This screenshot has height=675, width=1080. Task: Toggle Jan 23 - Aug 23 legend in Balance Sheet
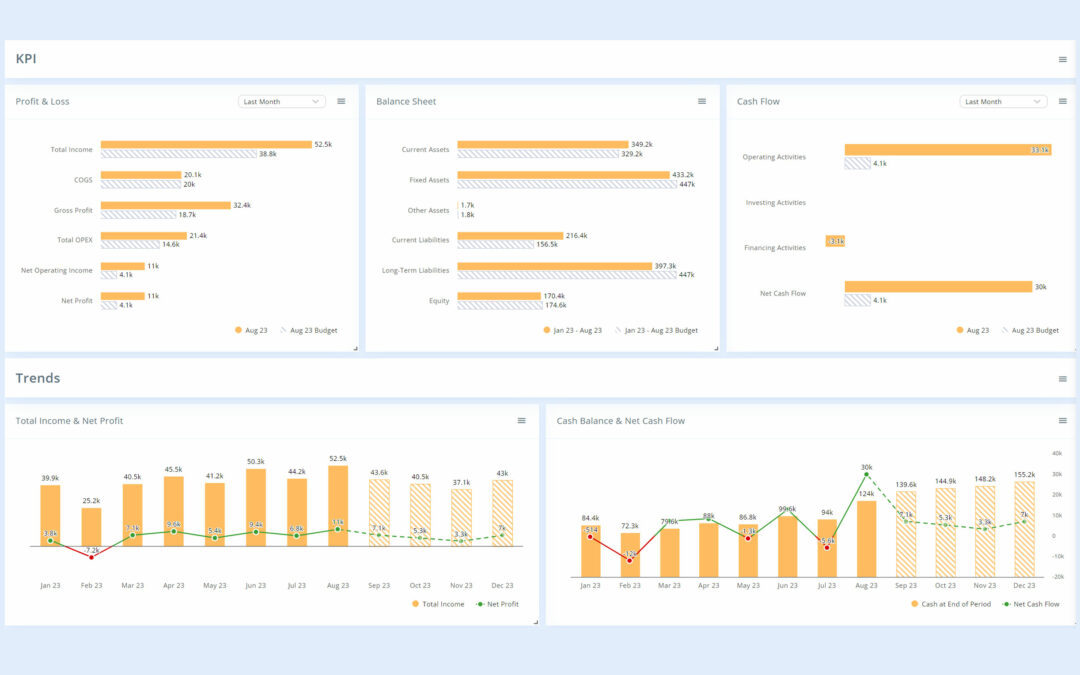click(572, 331)
